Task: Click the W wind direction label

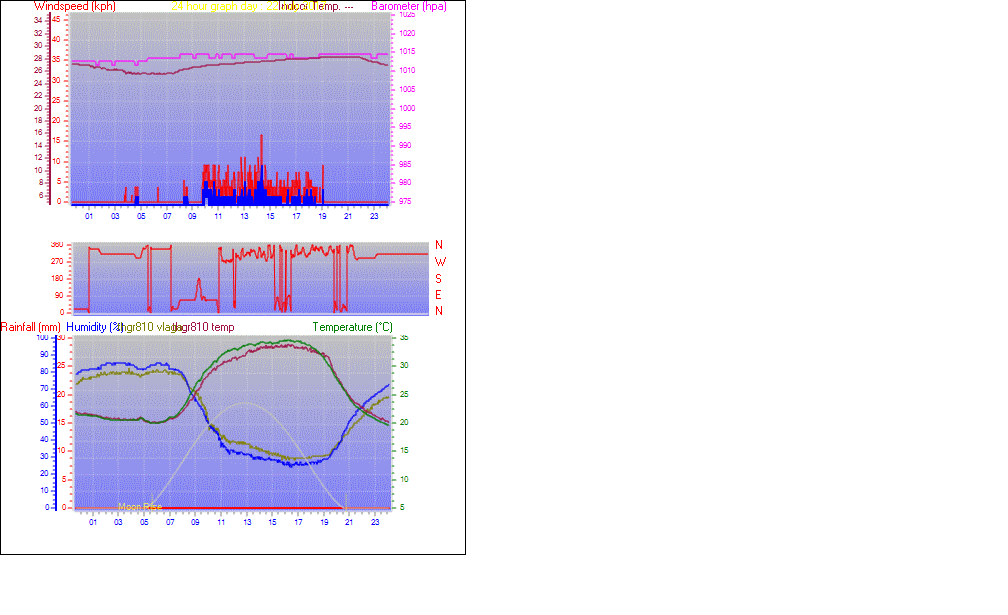Action: pyautogui.click(x=439, y=262)
